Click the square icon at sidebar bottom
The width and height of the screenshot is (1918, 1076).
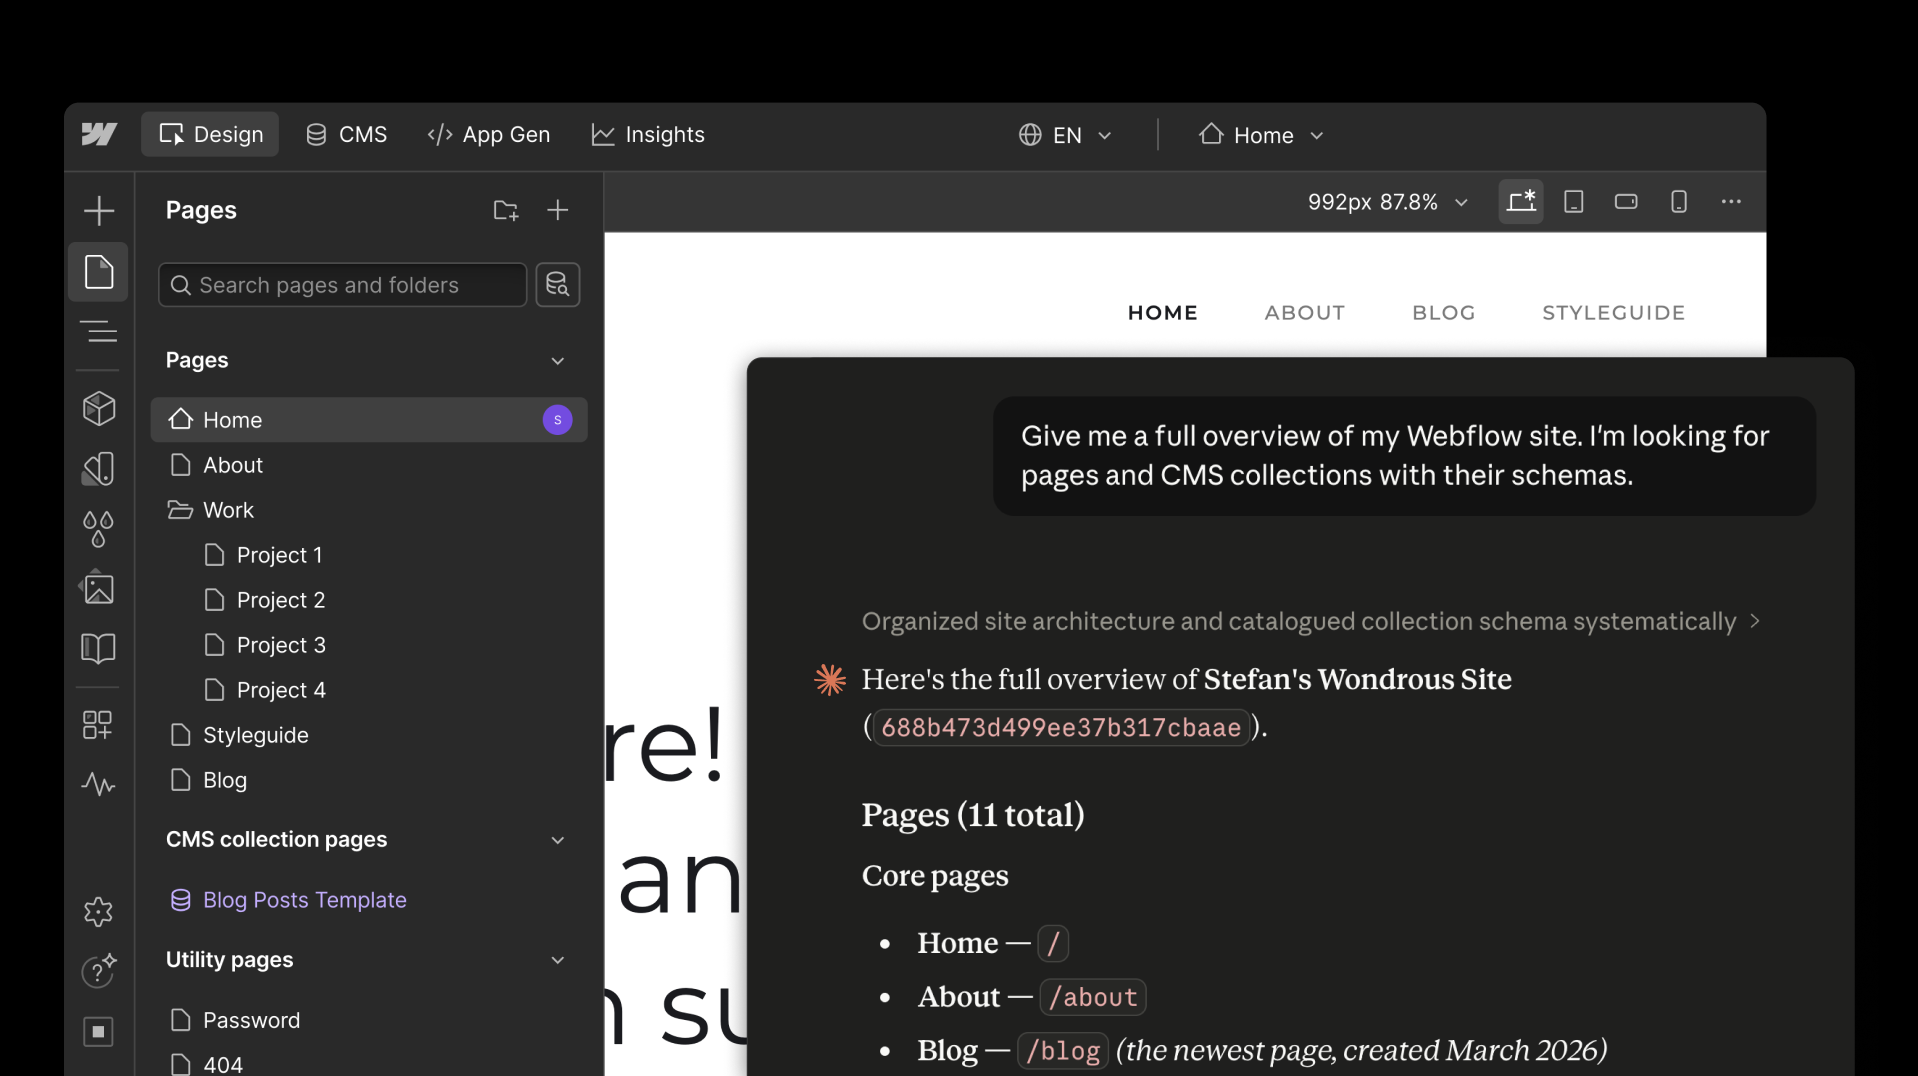point(98,1031)
